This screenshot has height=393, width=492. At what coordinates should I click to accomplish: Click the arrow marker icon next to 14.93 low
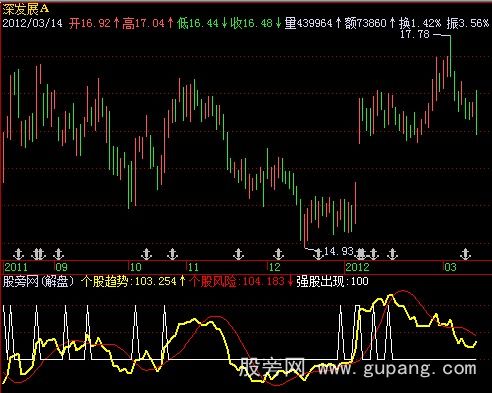click(318, 254)
